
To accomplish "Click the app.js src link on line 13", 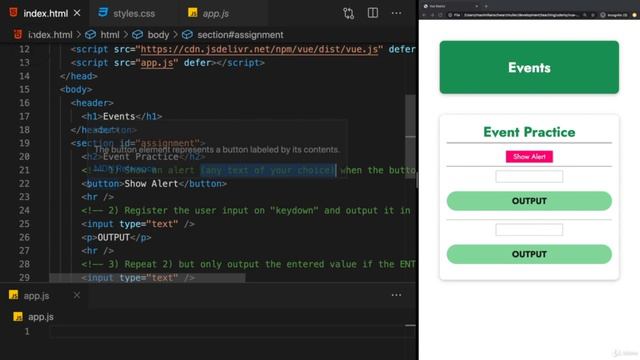I will pos(157,63).
